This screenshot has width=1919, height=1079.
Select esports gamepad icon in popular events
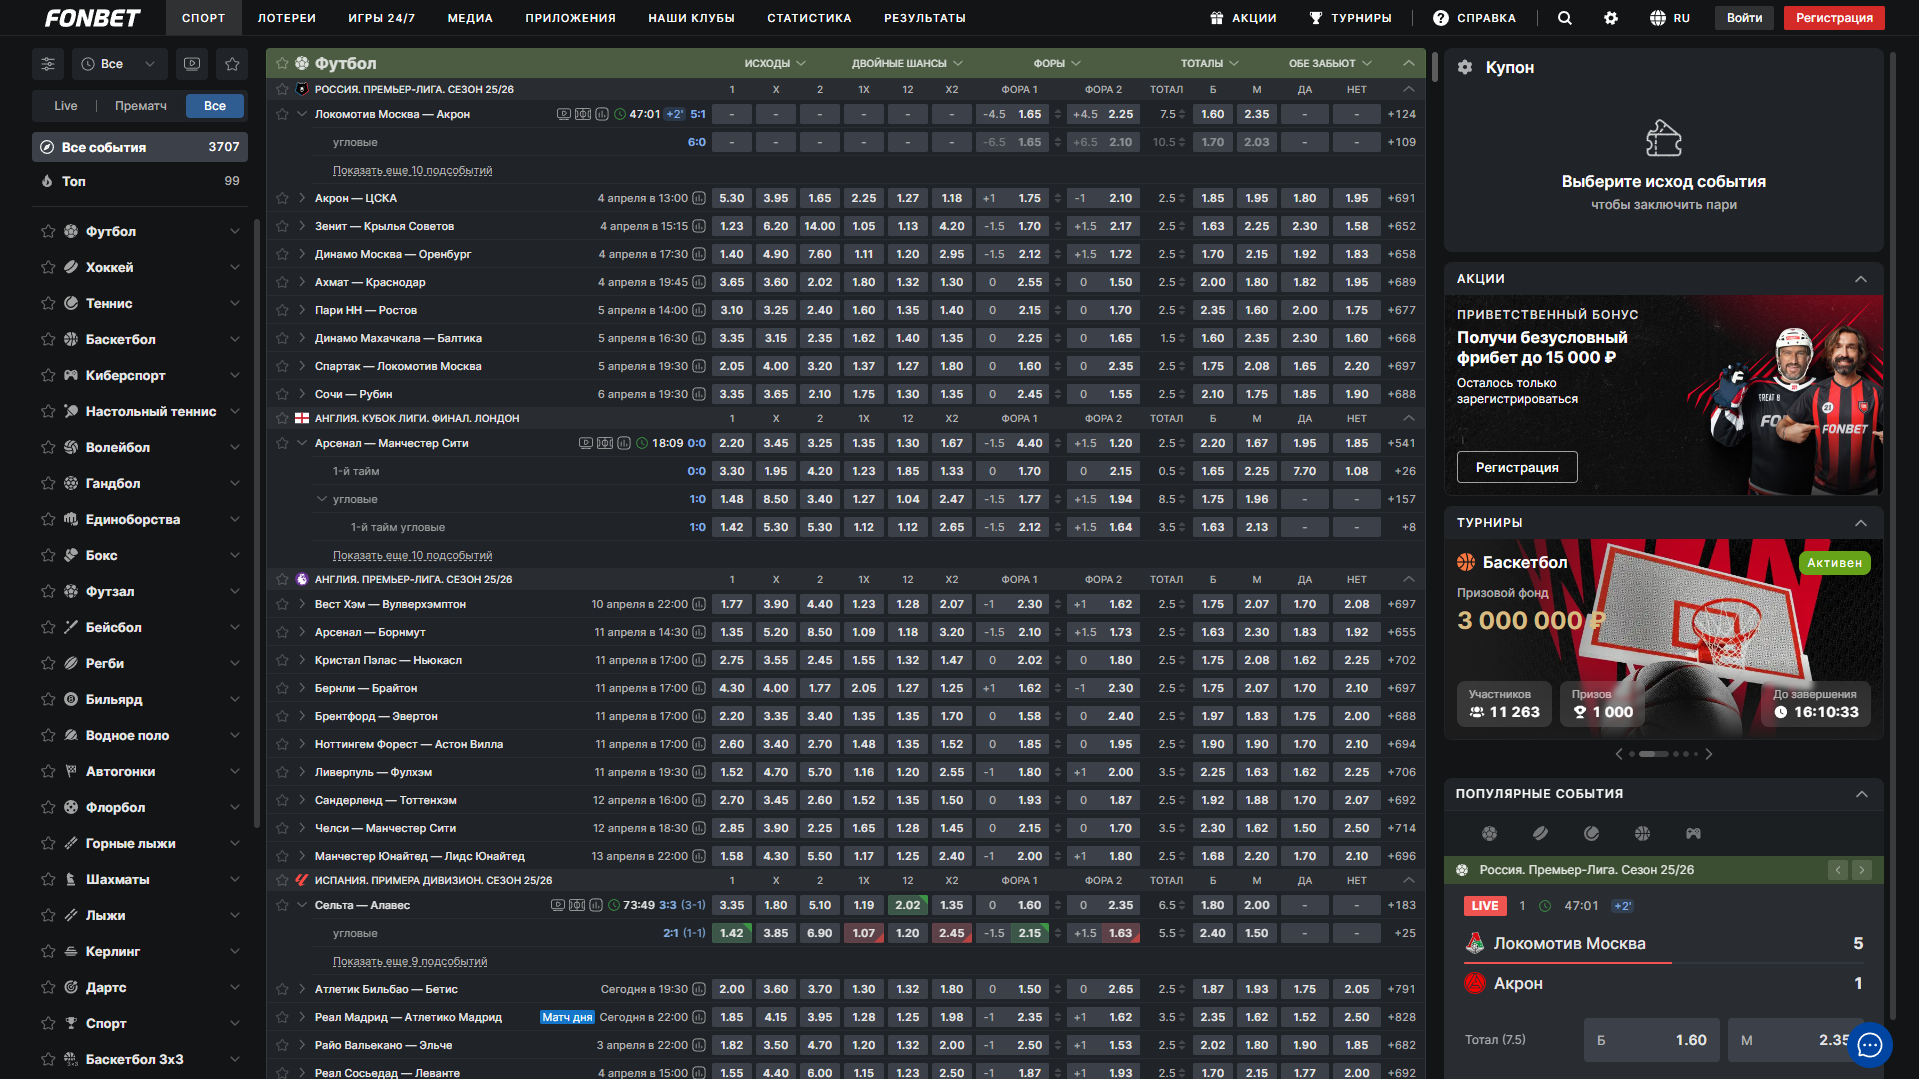point(1693,833)
